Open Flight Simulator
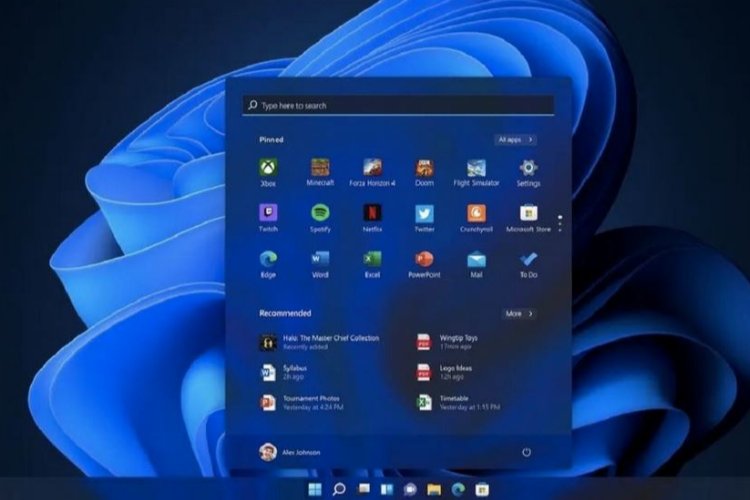 [476, 172]
